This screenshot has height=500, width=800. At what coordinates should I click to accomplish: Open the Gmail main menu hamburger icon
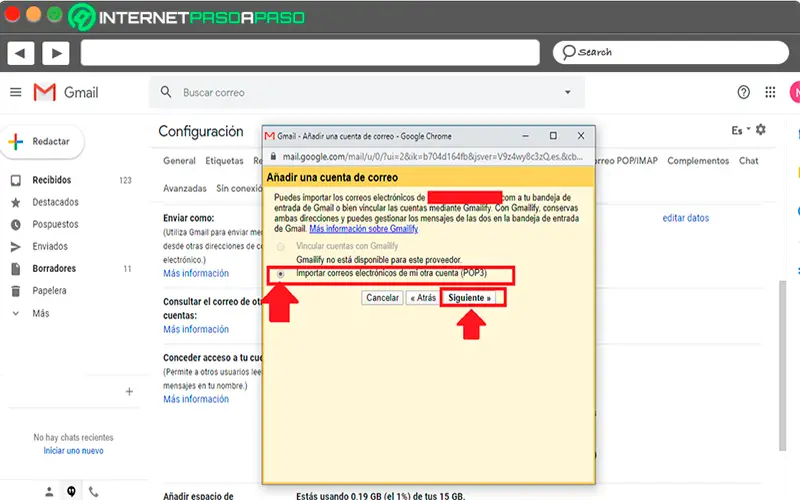(x=16, y=92)
